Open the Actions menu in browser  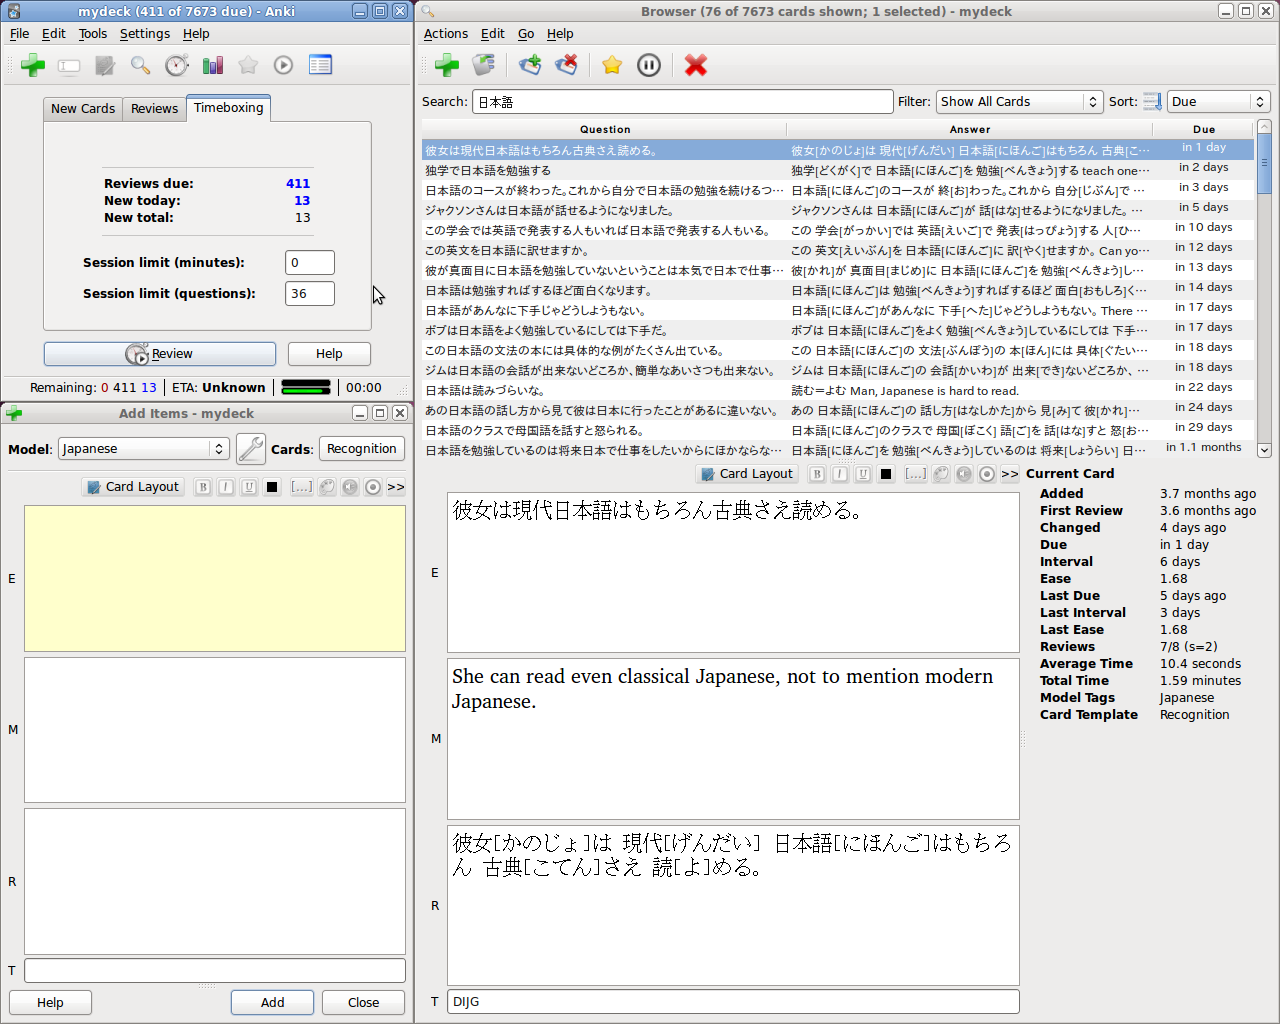(445, 33)
